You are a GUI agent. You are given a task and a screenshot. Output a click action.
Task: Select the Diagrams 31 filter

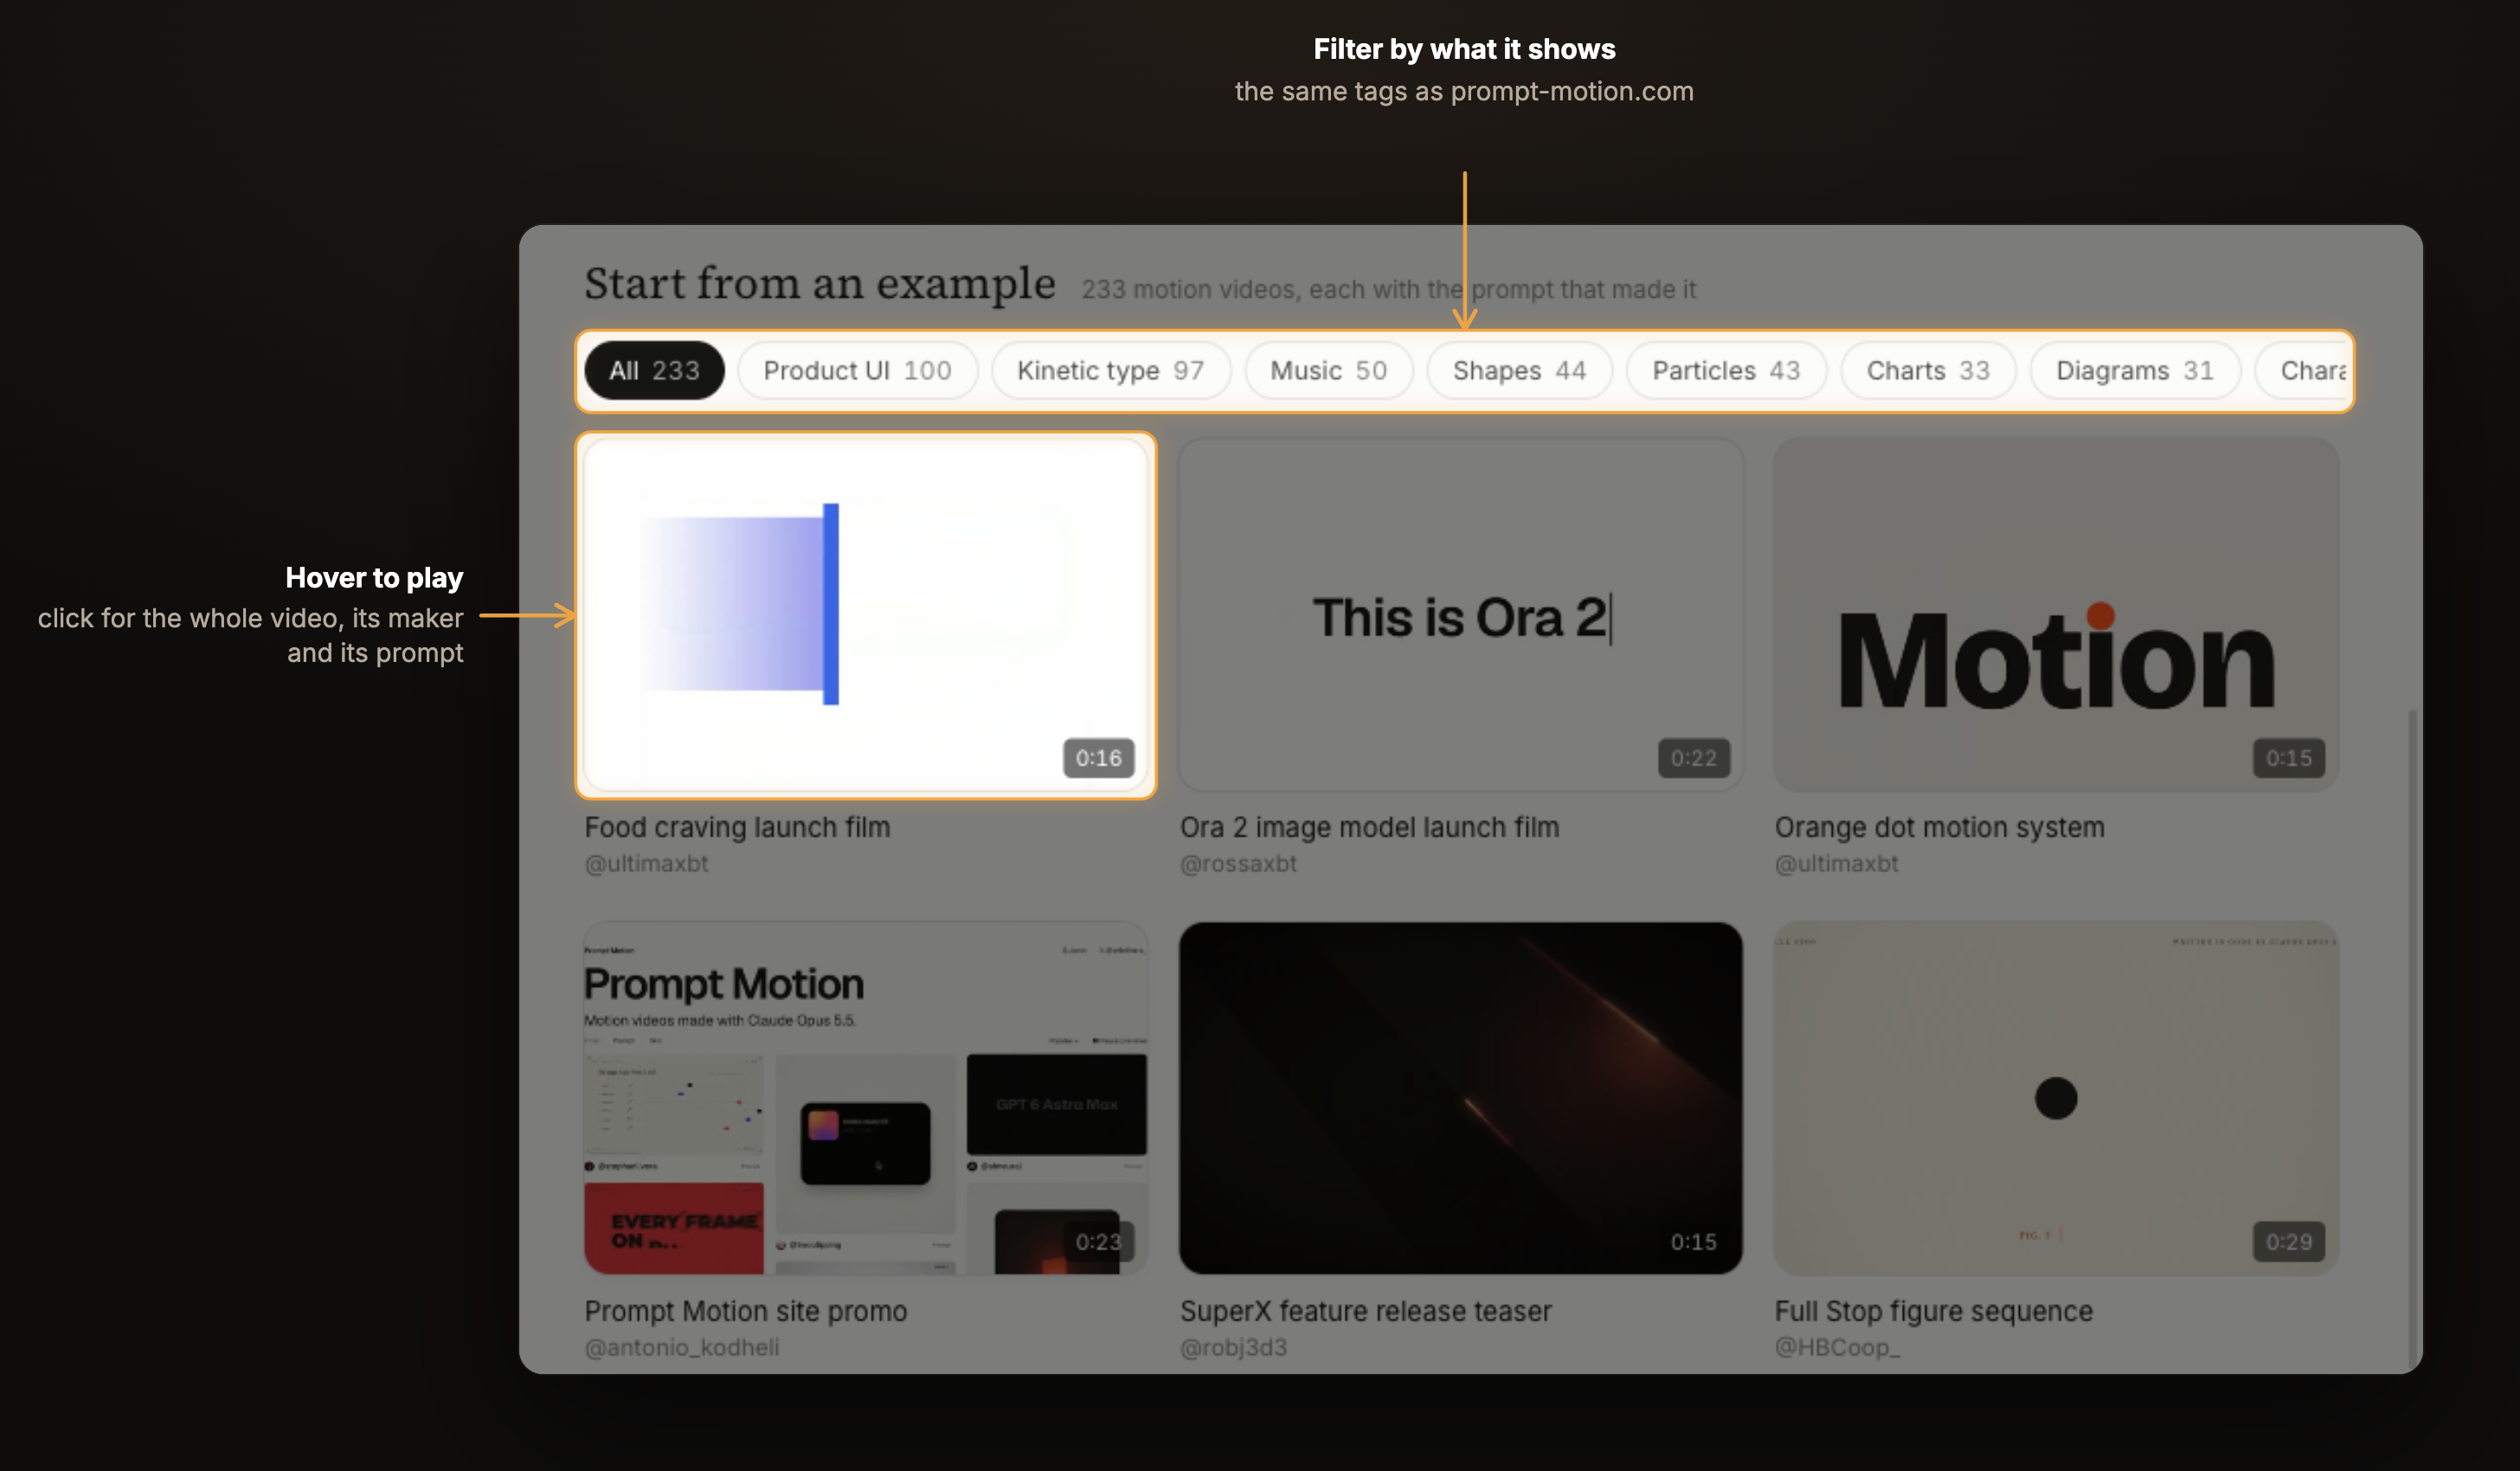[x=2134, y=370]
